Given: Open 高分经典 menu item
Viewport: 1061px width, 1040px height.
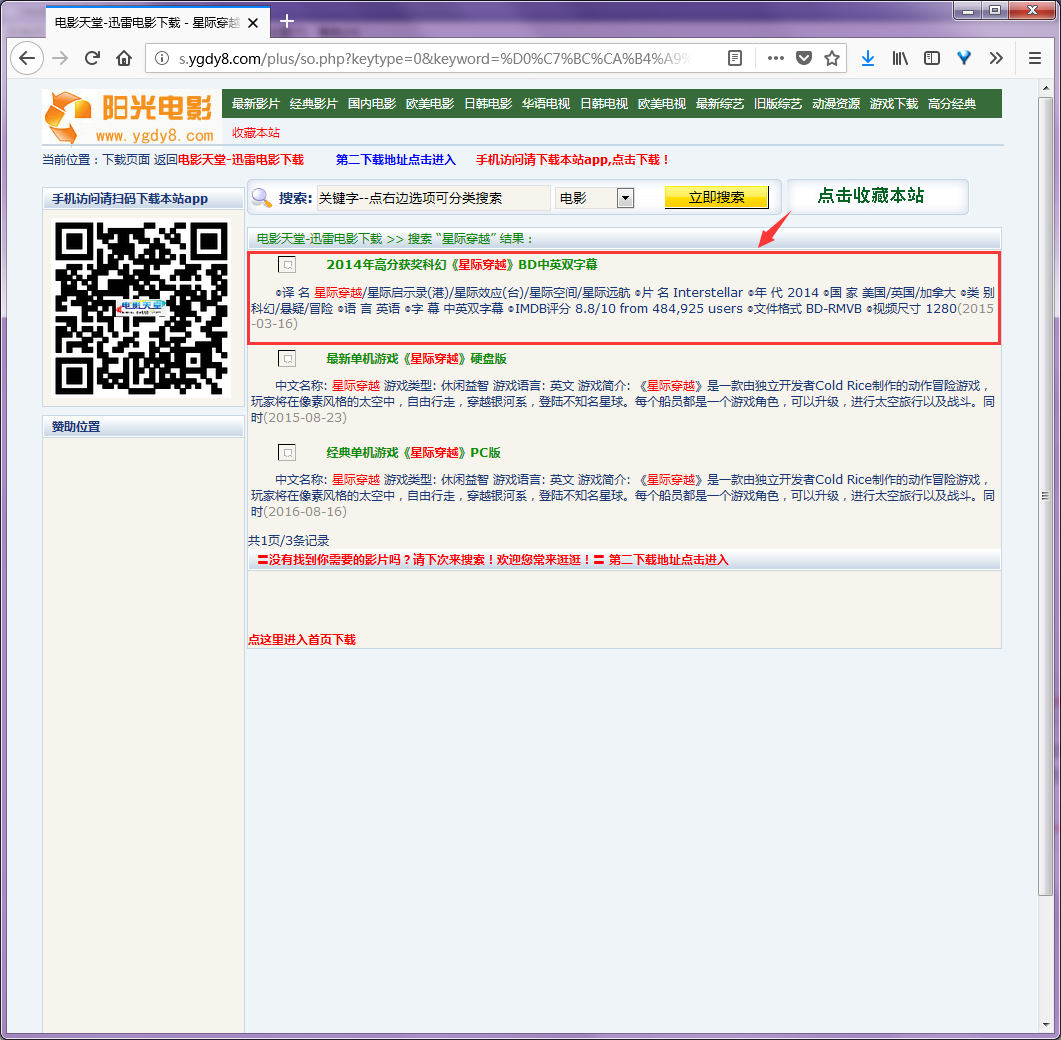Looking at the screenshot, I should click(952, 104).
